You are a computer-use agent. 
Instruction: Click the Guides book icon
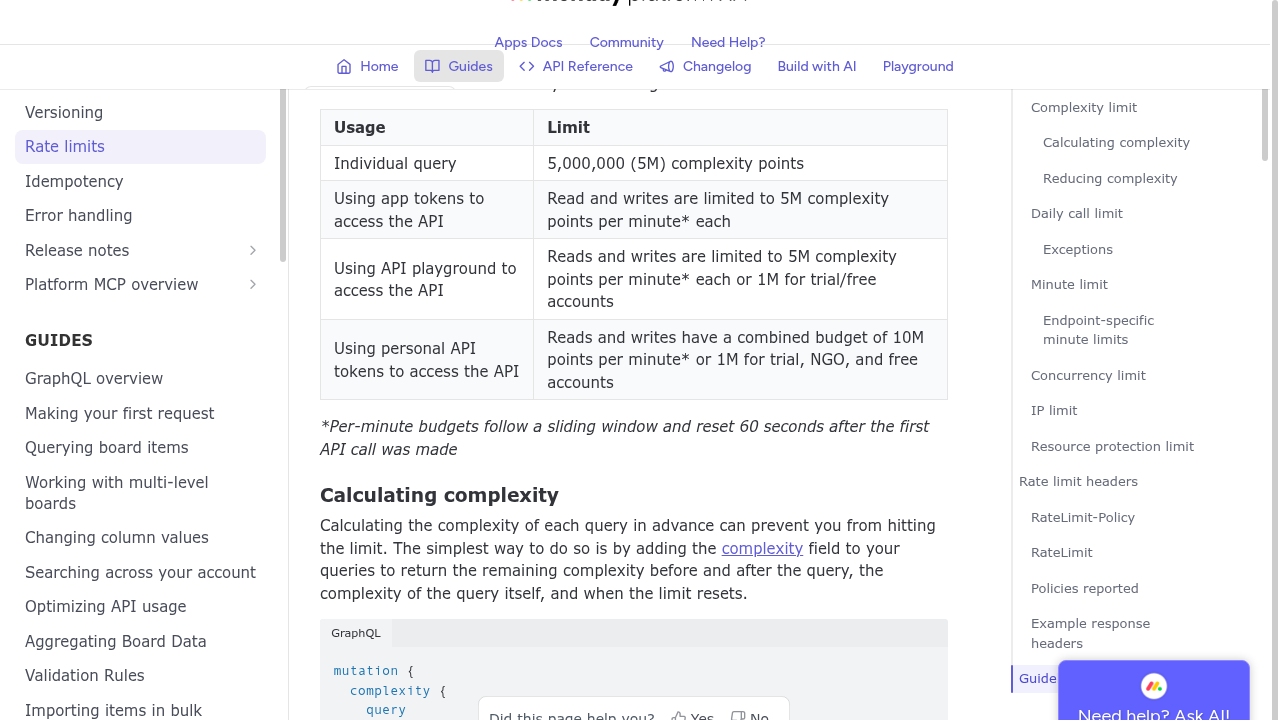click(x=432, y=67)
